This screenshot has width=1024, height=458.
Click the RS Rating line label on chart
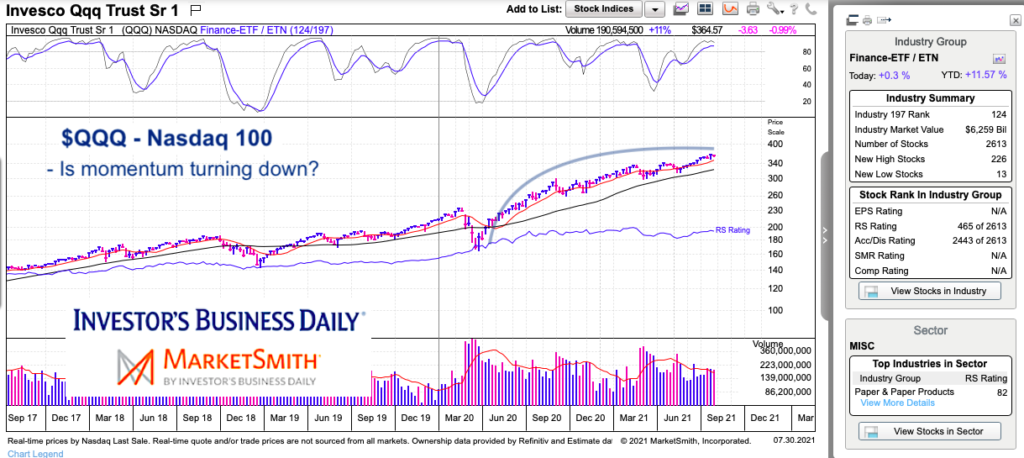pyautogui.click(x=733, y=230)
